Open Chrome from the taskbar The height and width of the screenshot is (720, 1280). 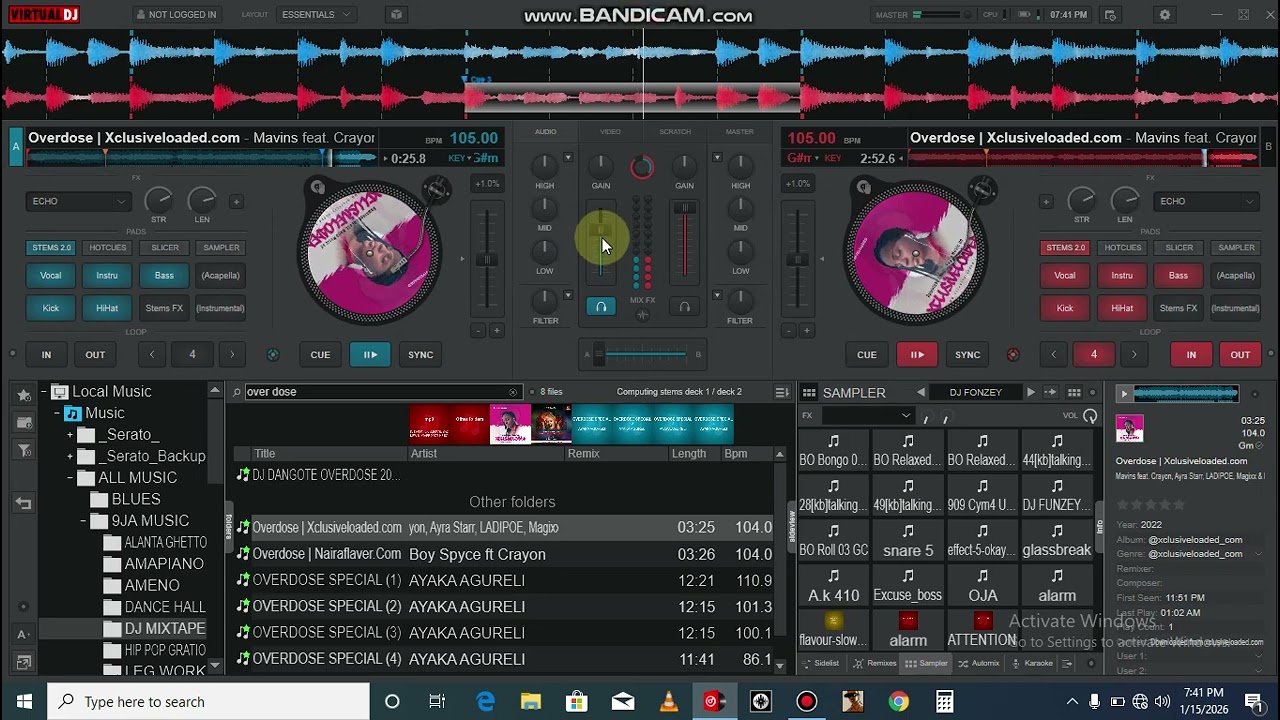click(898, 702)
